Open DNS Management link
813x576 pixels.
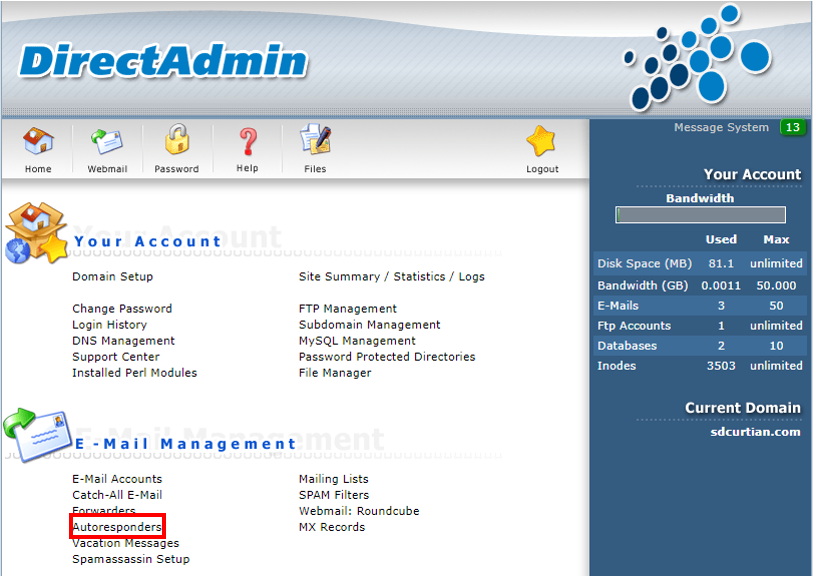click(x=123, y=341)
